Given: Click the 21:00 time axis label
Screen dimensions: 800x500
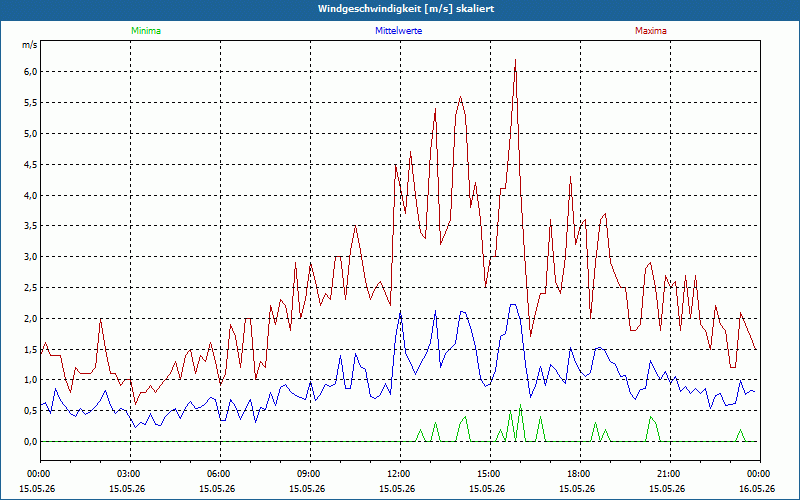Looking at the screenshot, I should (670, 474).
